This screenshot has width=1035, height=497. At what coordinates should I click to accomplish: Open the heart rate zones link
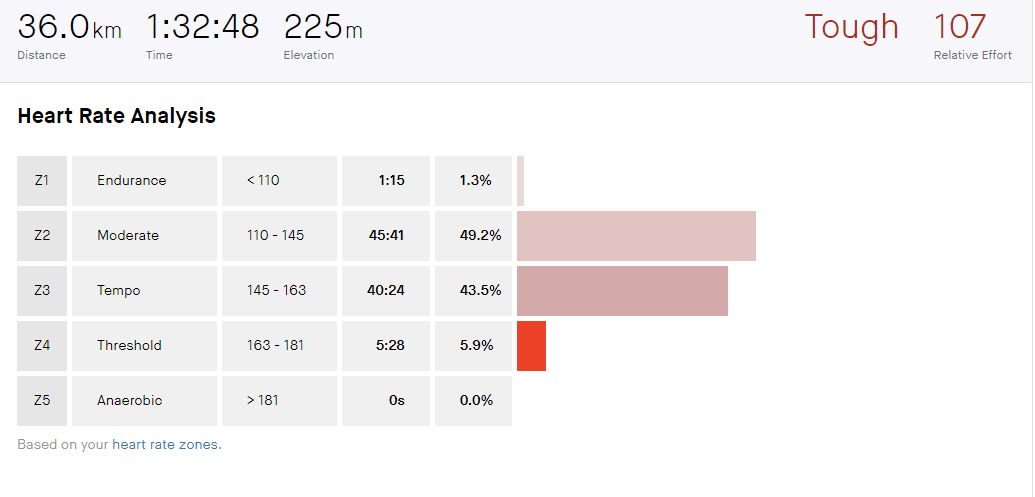pos(166,445)
